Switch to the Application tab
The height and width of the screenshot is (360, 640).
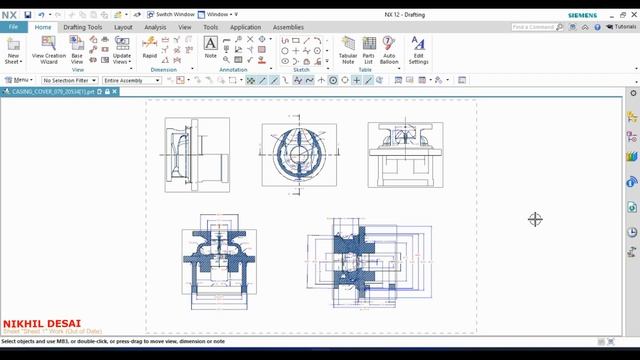(245, 27)
